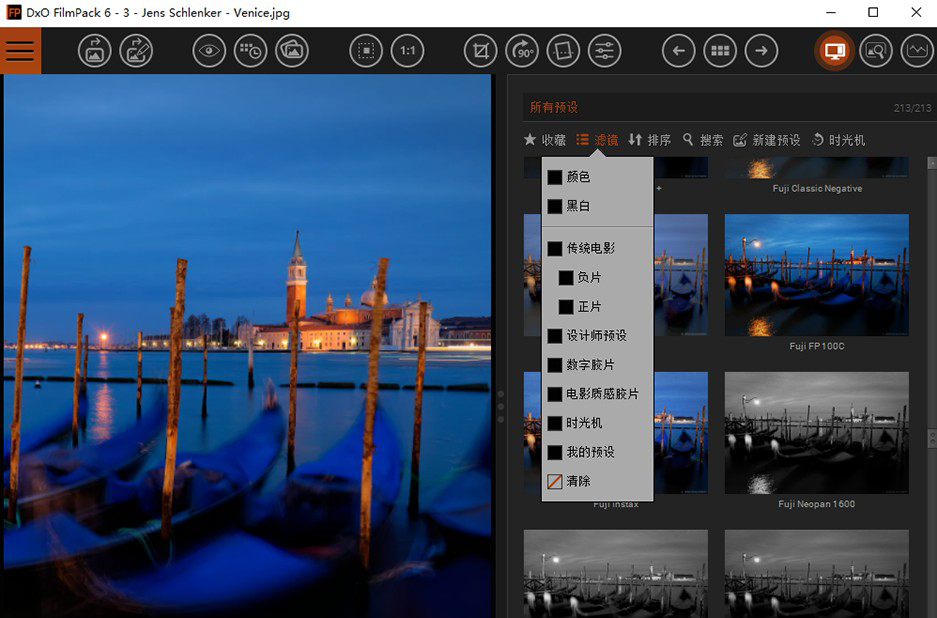
Task: Check the 时光机 checkbox in filter menu
Action: 555,423
